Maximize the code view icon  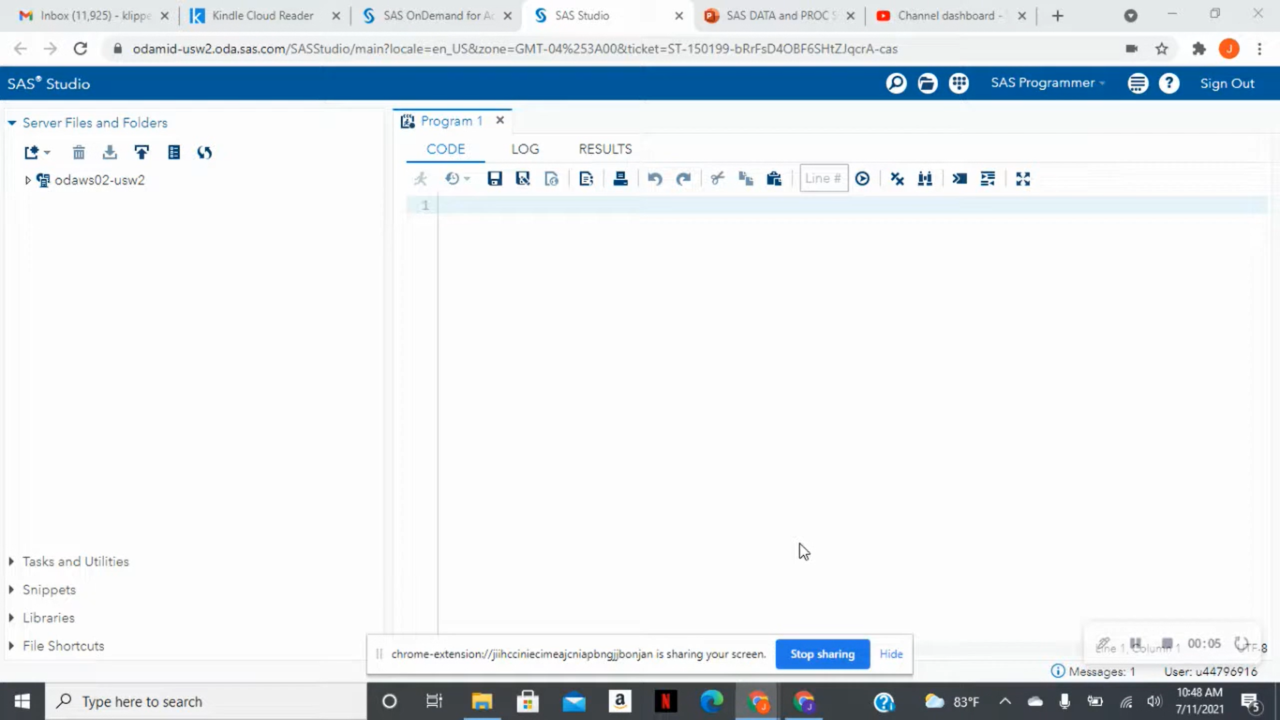(1022, 179)
